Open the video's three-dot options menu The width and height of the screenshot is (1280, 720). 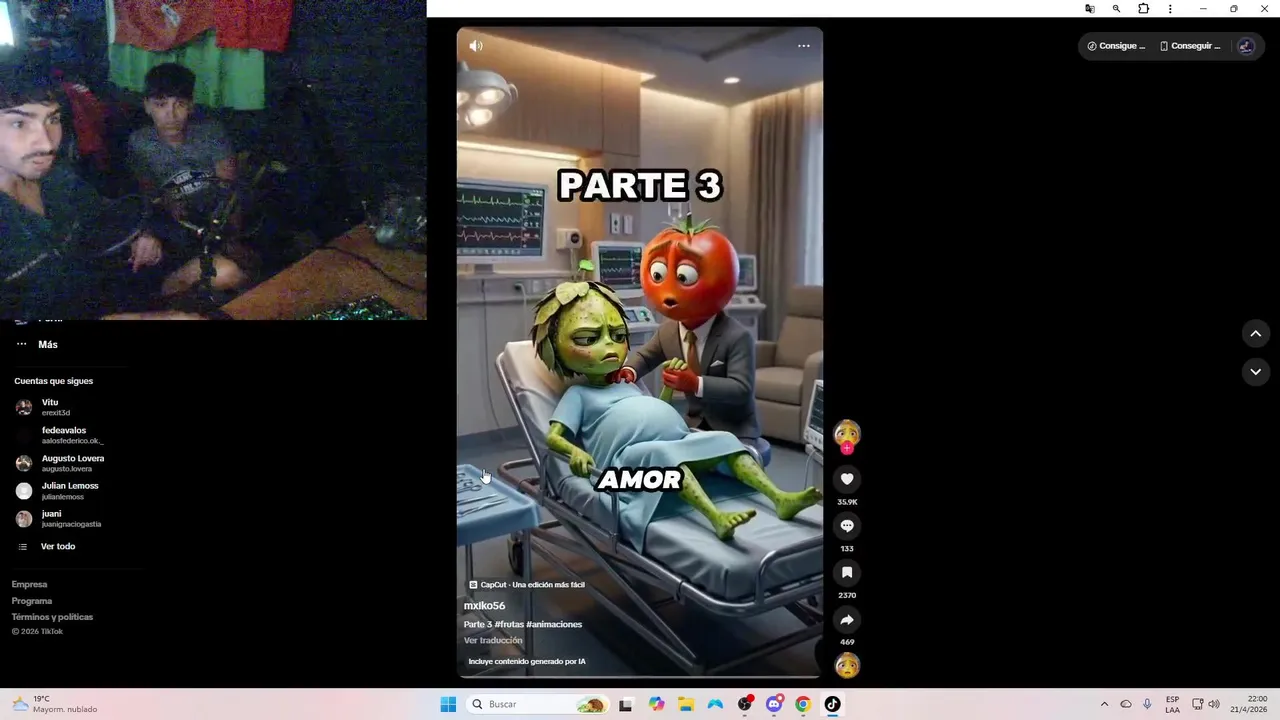[803, 46]
